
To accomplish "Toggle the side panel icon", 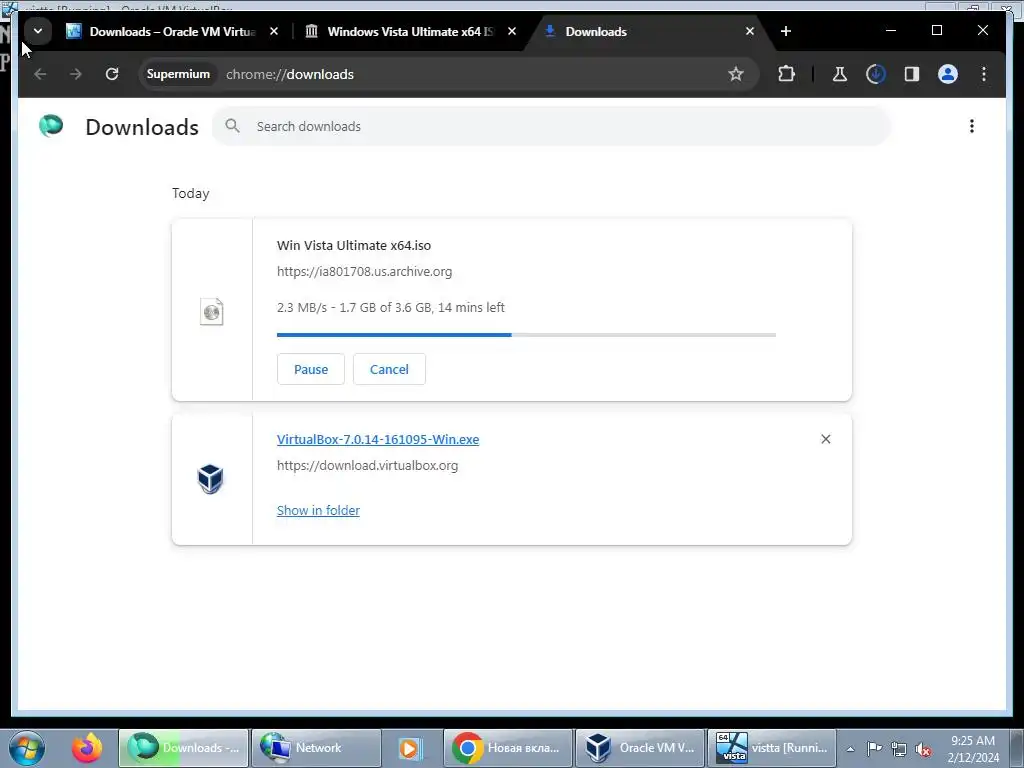I will [912, 74].
